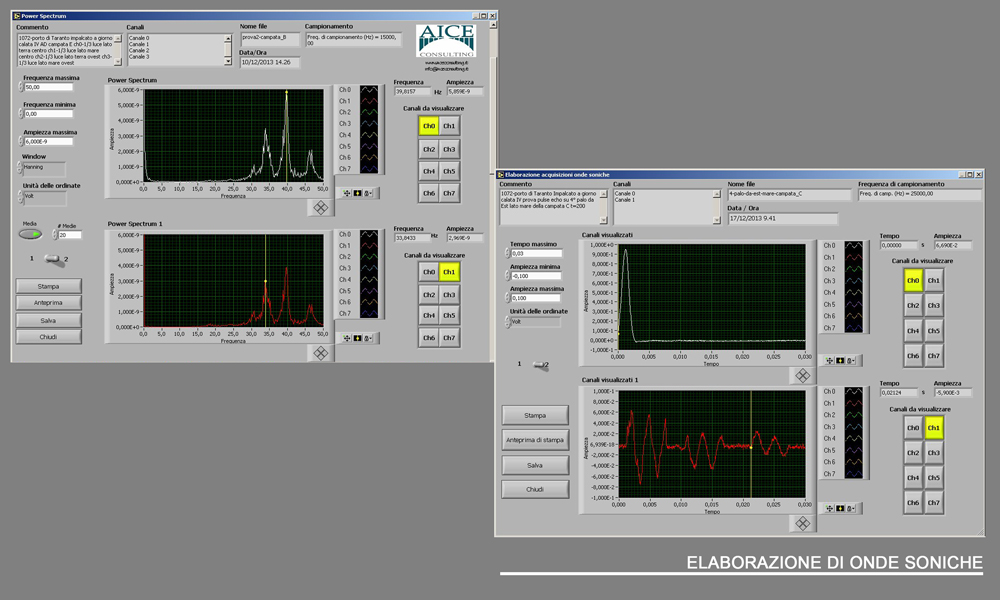Select the zoom tool under the Power Spectrum graph
1000x600 pixels.
pyautogui.click(x=357, y=193)
